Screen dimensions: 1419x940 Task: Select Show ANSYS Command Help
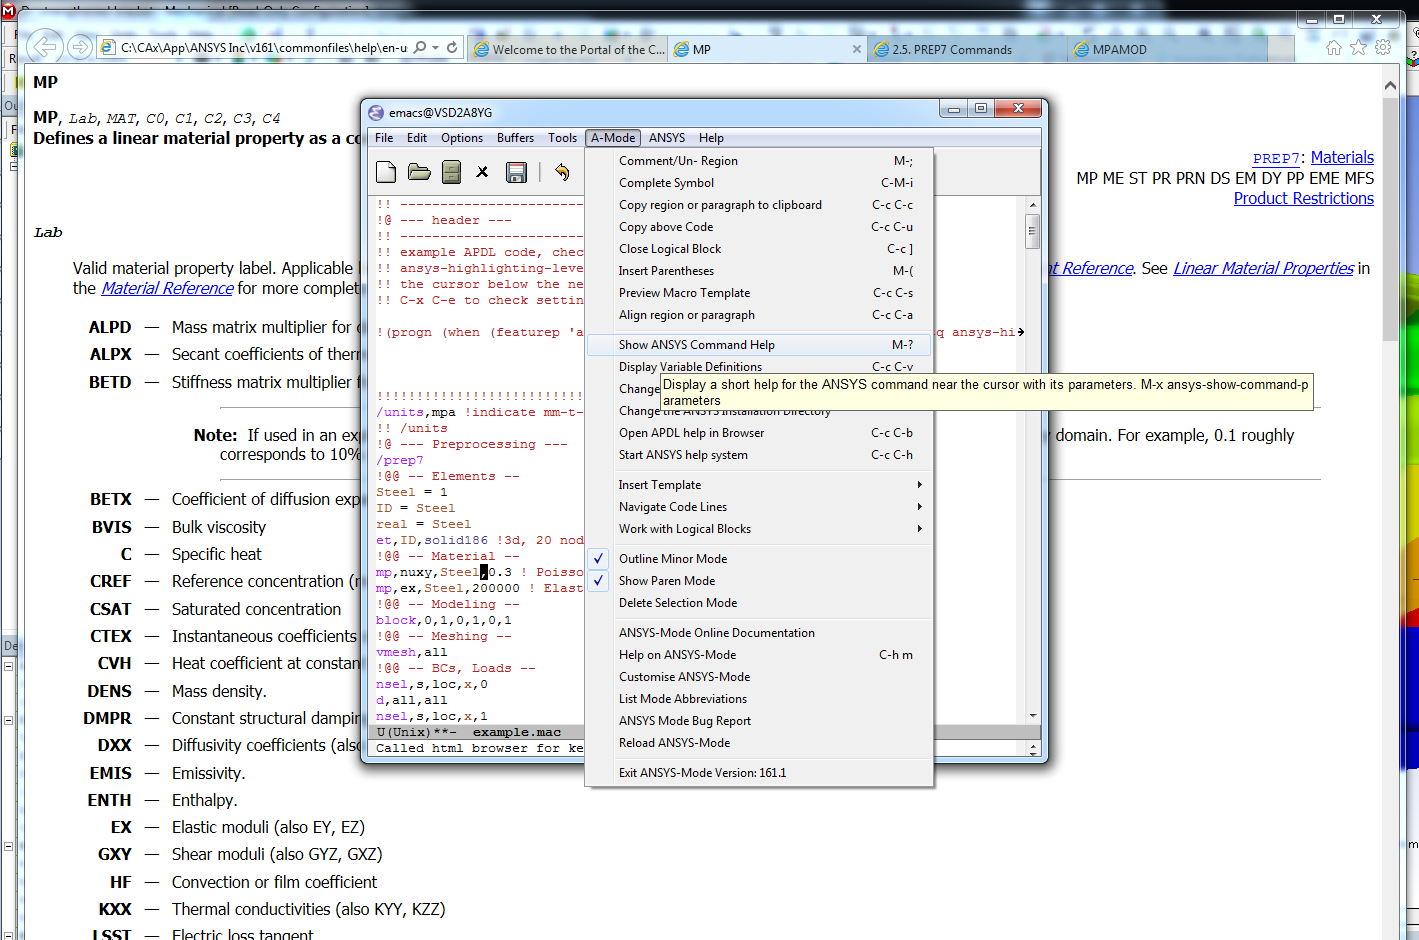click(760, 345)
